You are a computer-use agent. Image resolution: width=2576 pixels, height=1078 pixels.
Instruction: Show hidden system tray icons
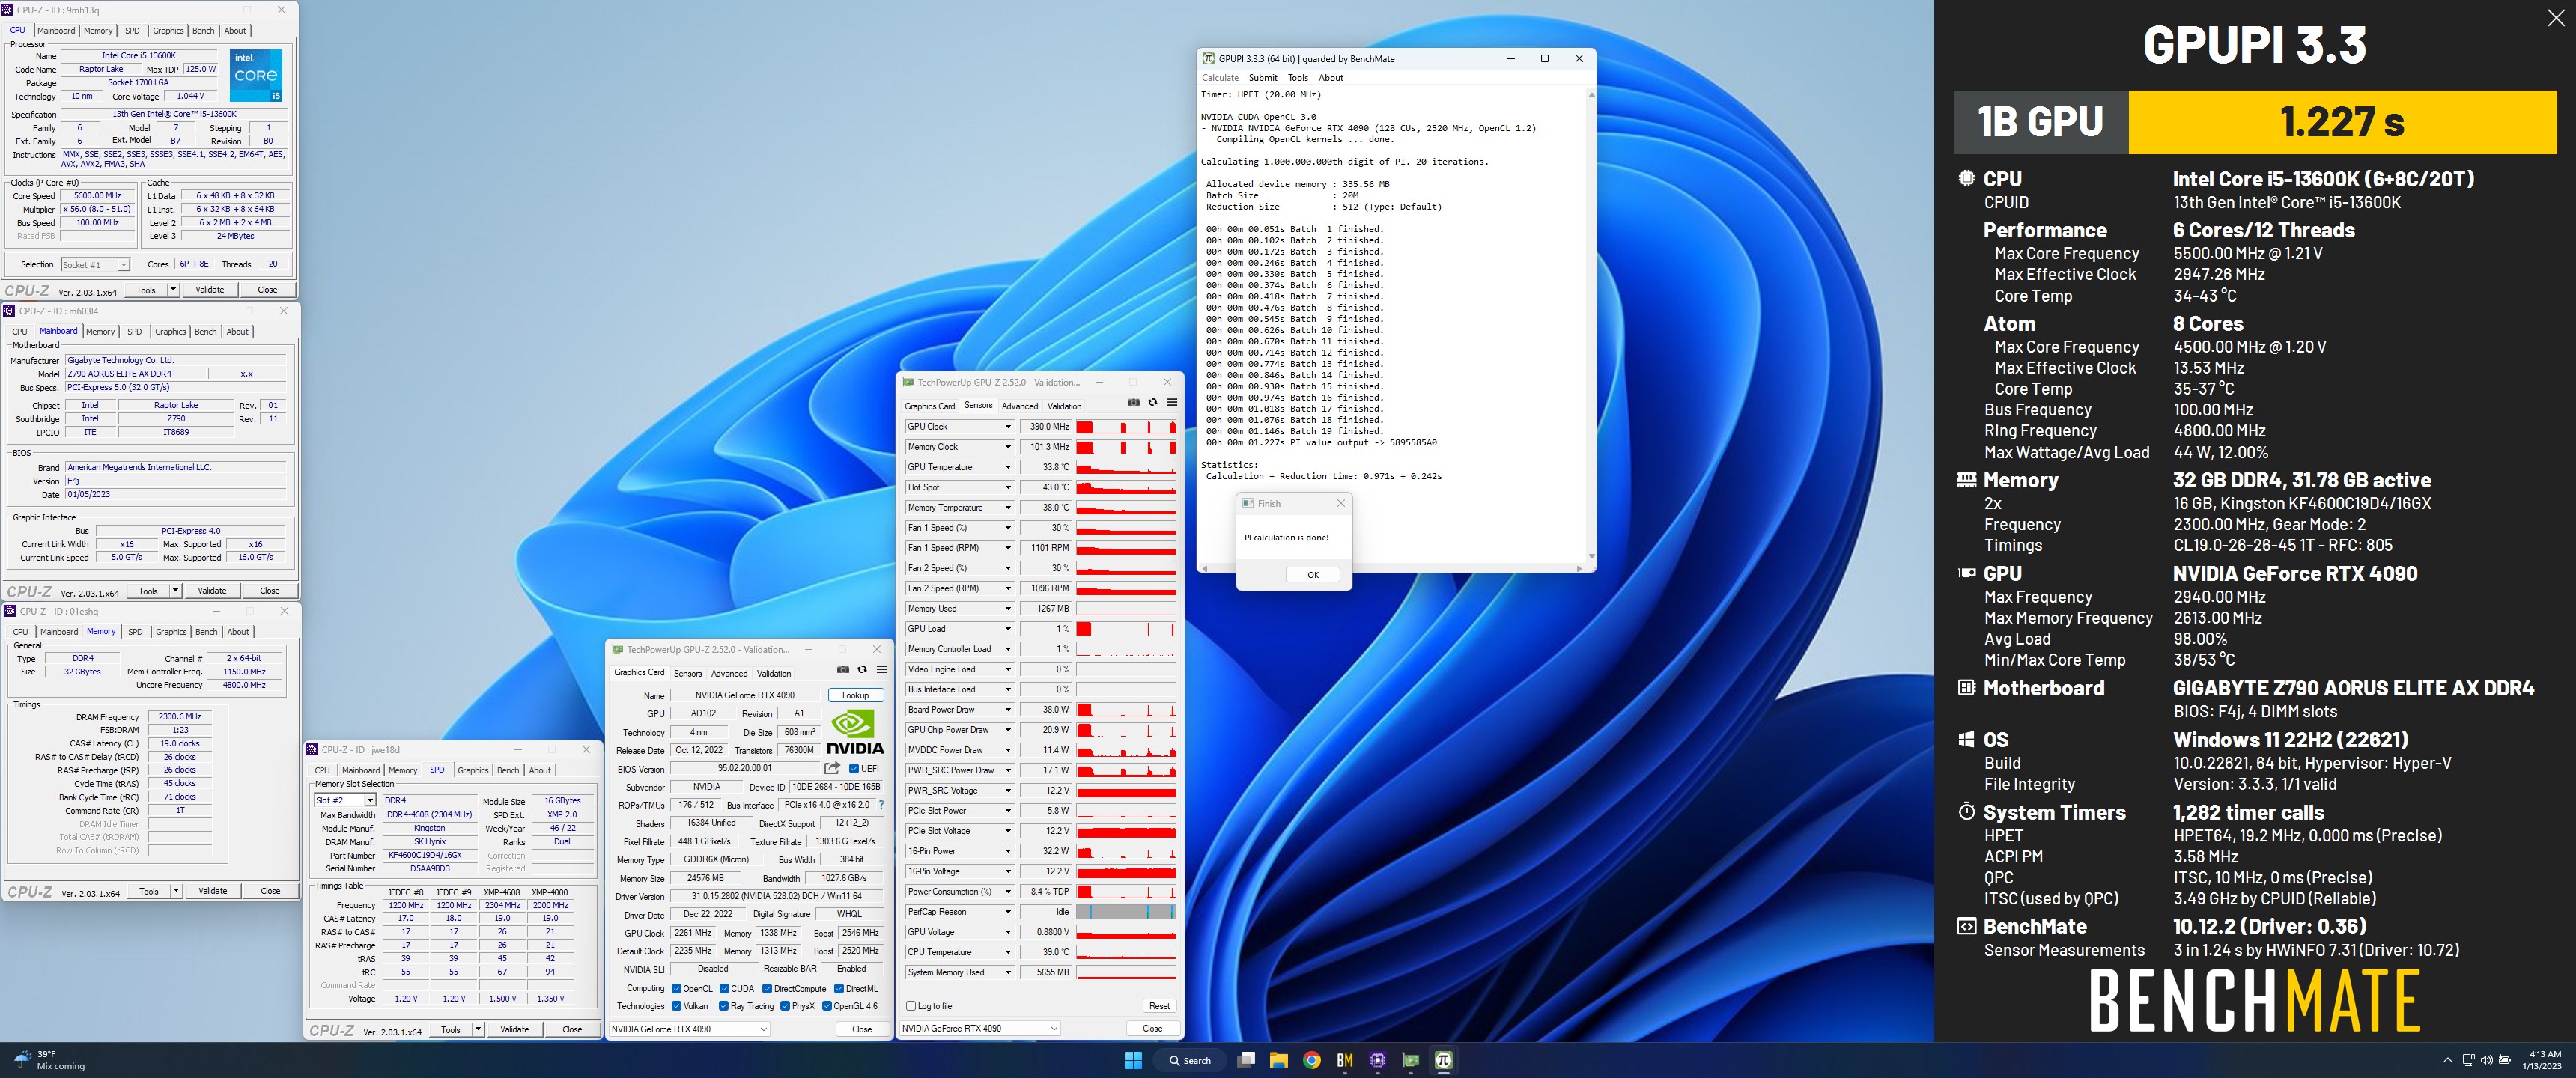[x=2447, y=1060]
